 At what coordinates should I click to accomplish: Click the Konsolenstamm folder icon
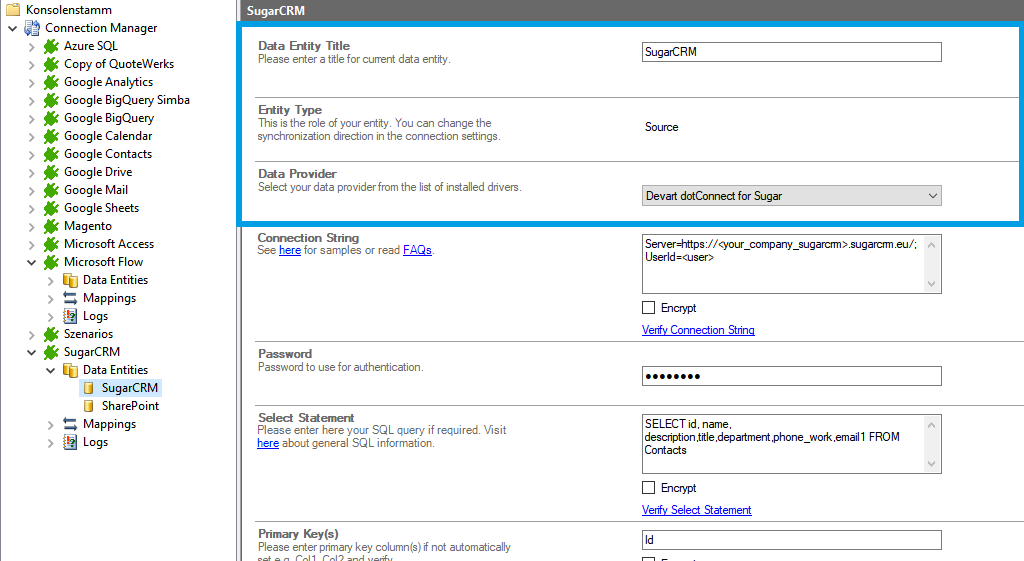click(13, 10)
